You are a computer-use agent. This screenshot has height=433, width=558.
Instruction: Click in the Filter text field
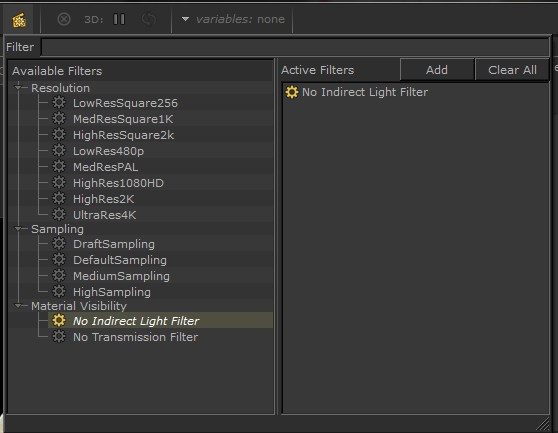295,47
